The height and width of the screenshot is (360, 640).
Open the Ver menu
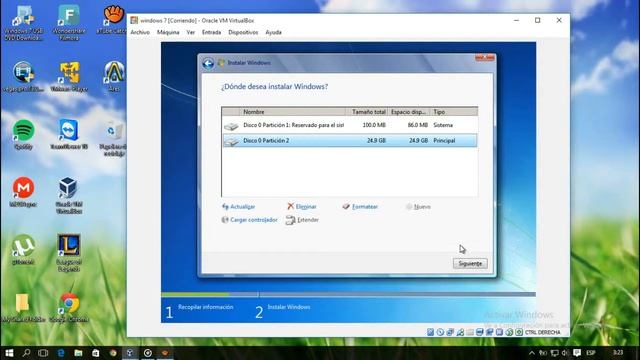(191, 32)
